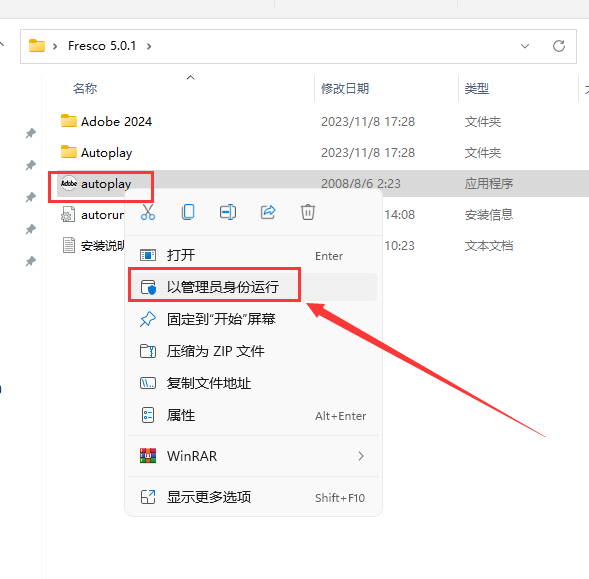The width and height of the screenshot is (589, 579).
Task: Expand chevron before Fresco 5.0.1 breadcrumb
Action: pos(55,46)
